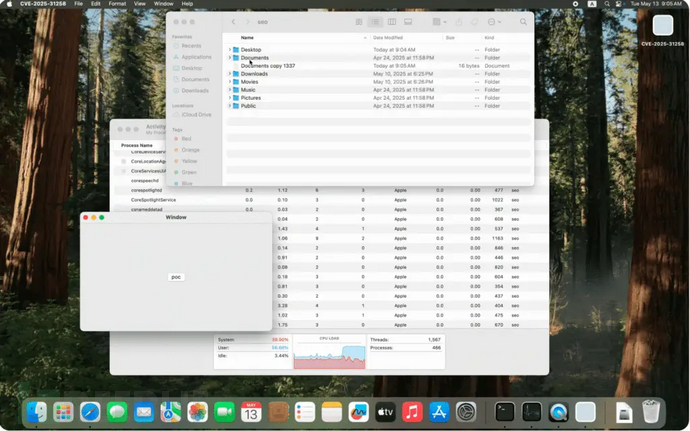Image resolution: width=690 pixels, height=431 pixels.
Task: Open Finder from the Dock
Action: [37, 413]
